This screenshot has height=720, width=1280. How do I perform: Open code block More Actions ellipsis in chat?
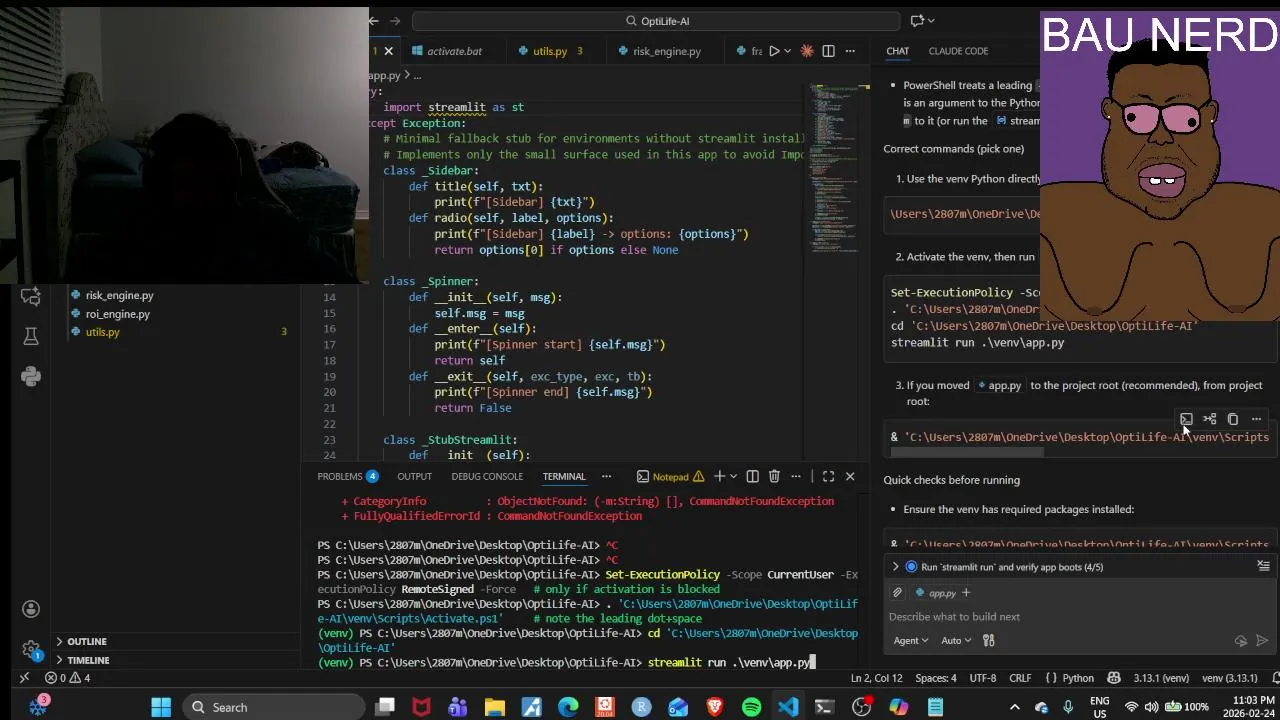click(x=1256, y=419)
